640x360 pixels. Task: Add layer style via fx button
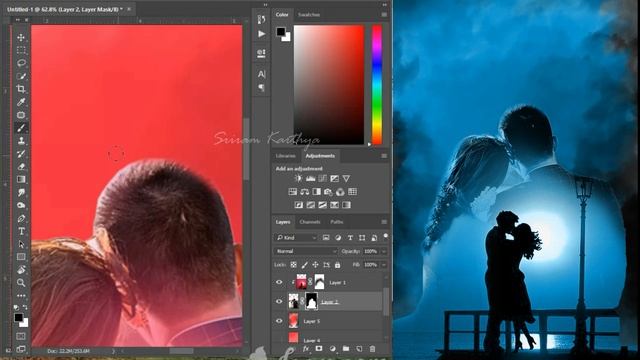(306, 349)
